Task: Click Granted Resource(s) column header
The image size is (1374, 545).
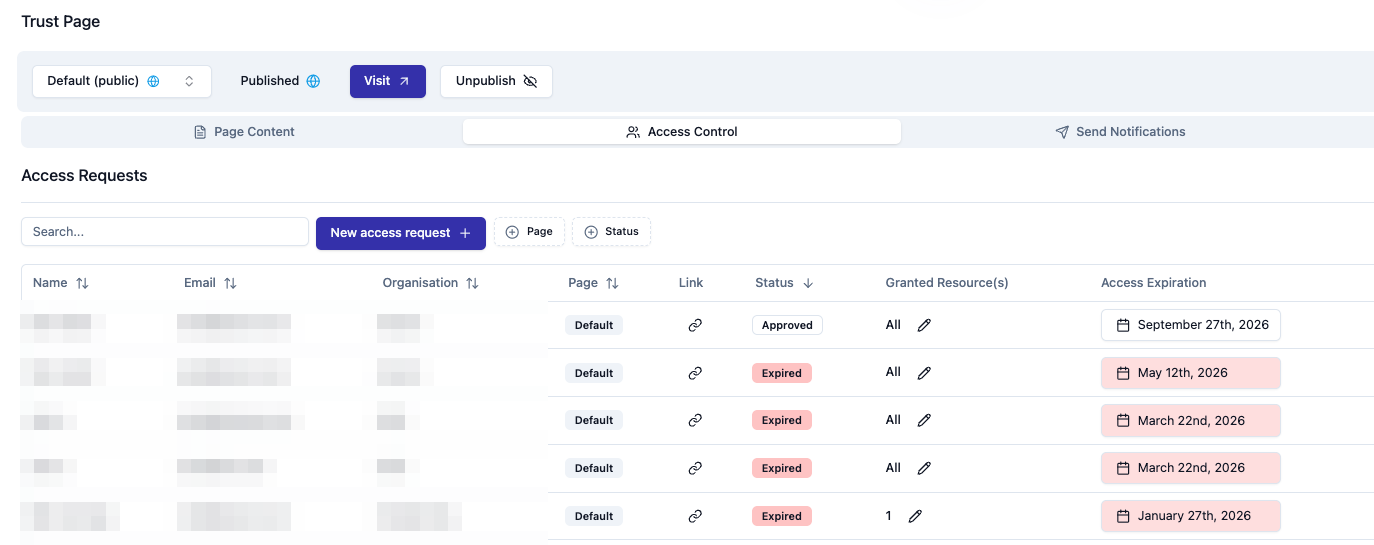Action: [x=947, y=283]
